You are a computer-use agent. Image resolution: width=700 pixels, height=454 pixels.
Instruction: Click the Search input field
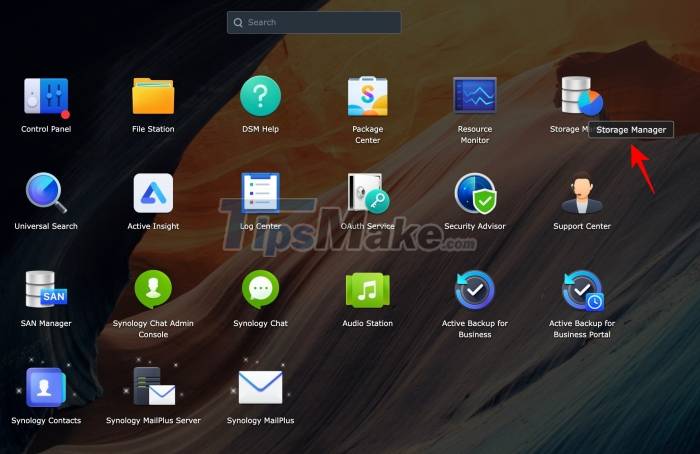[x=314, y=22]
